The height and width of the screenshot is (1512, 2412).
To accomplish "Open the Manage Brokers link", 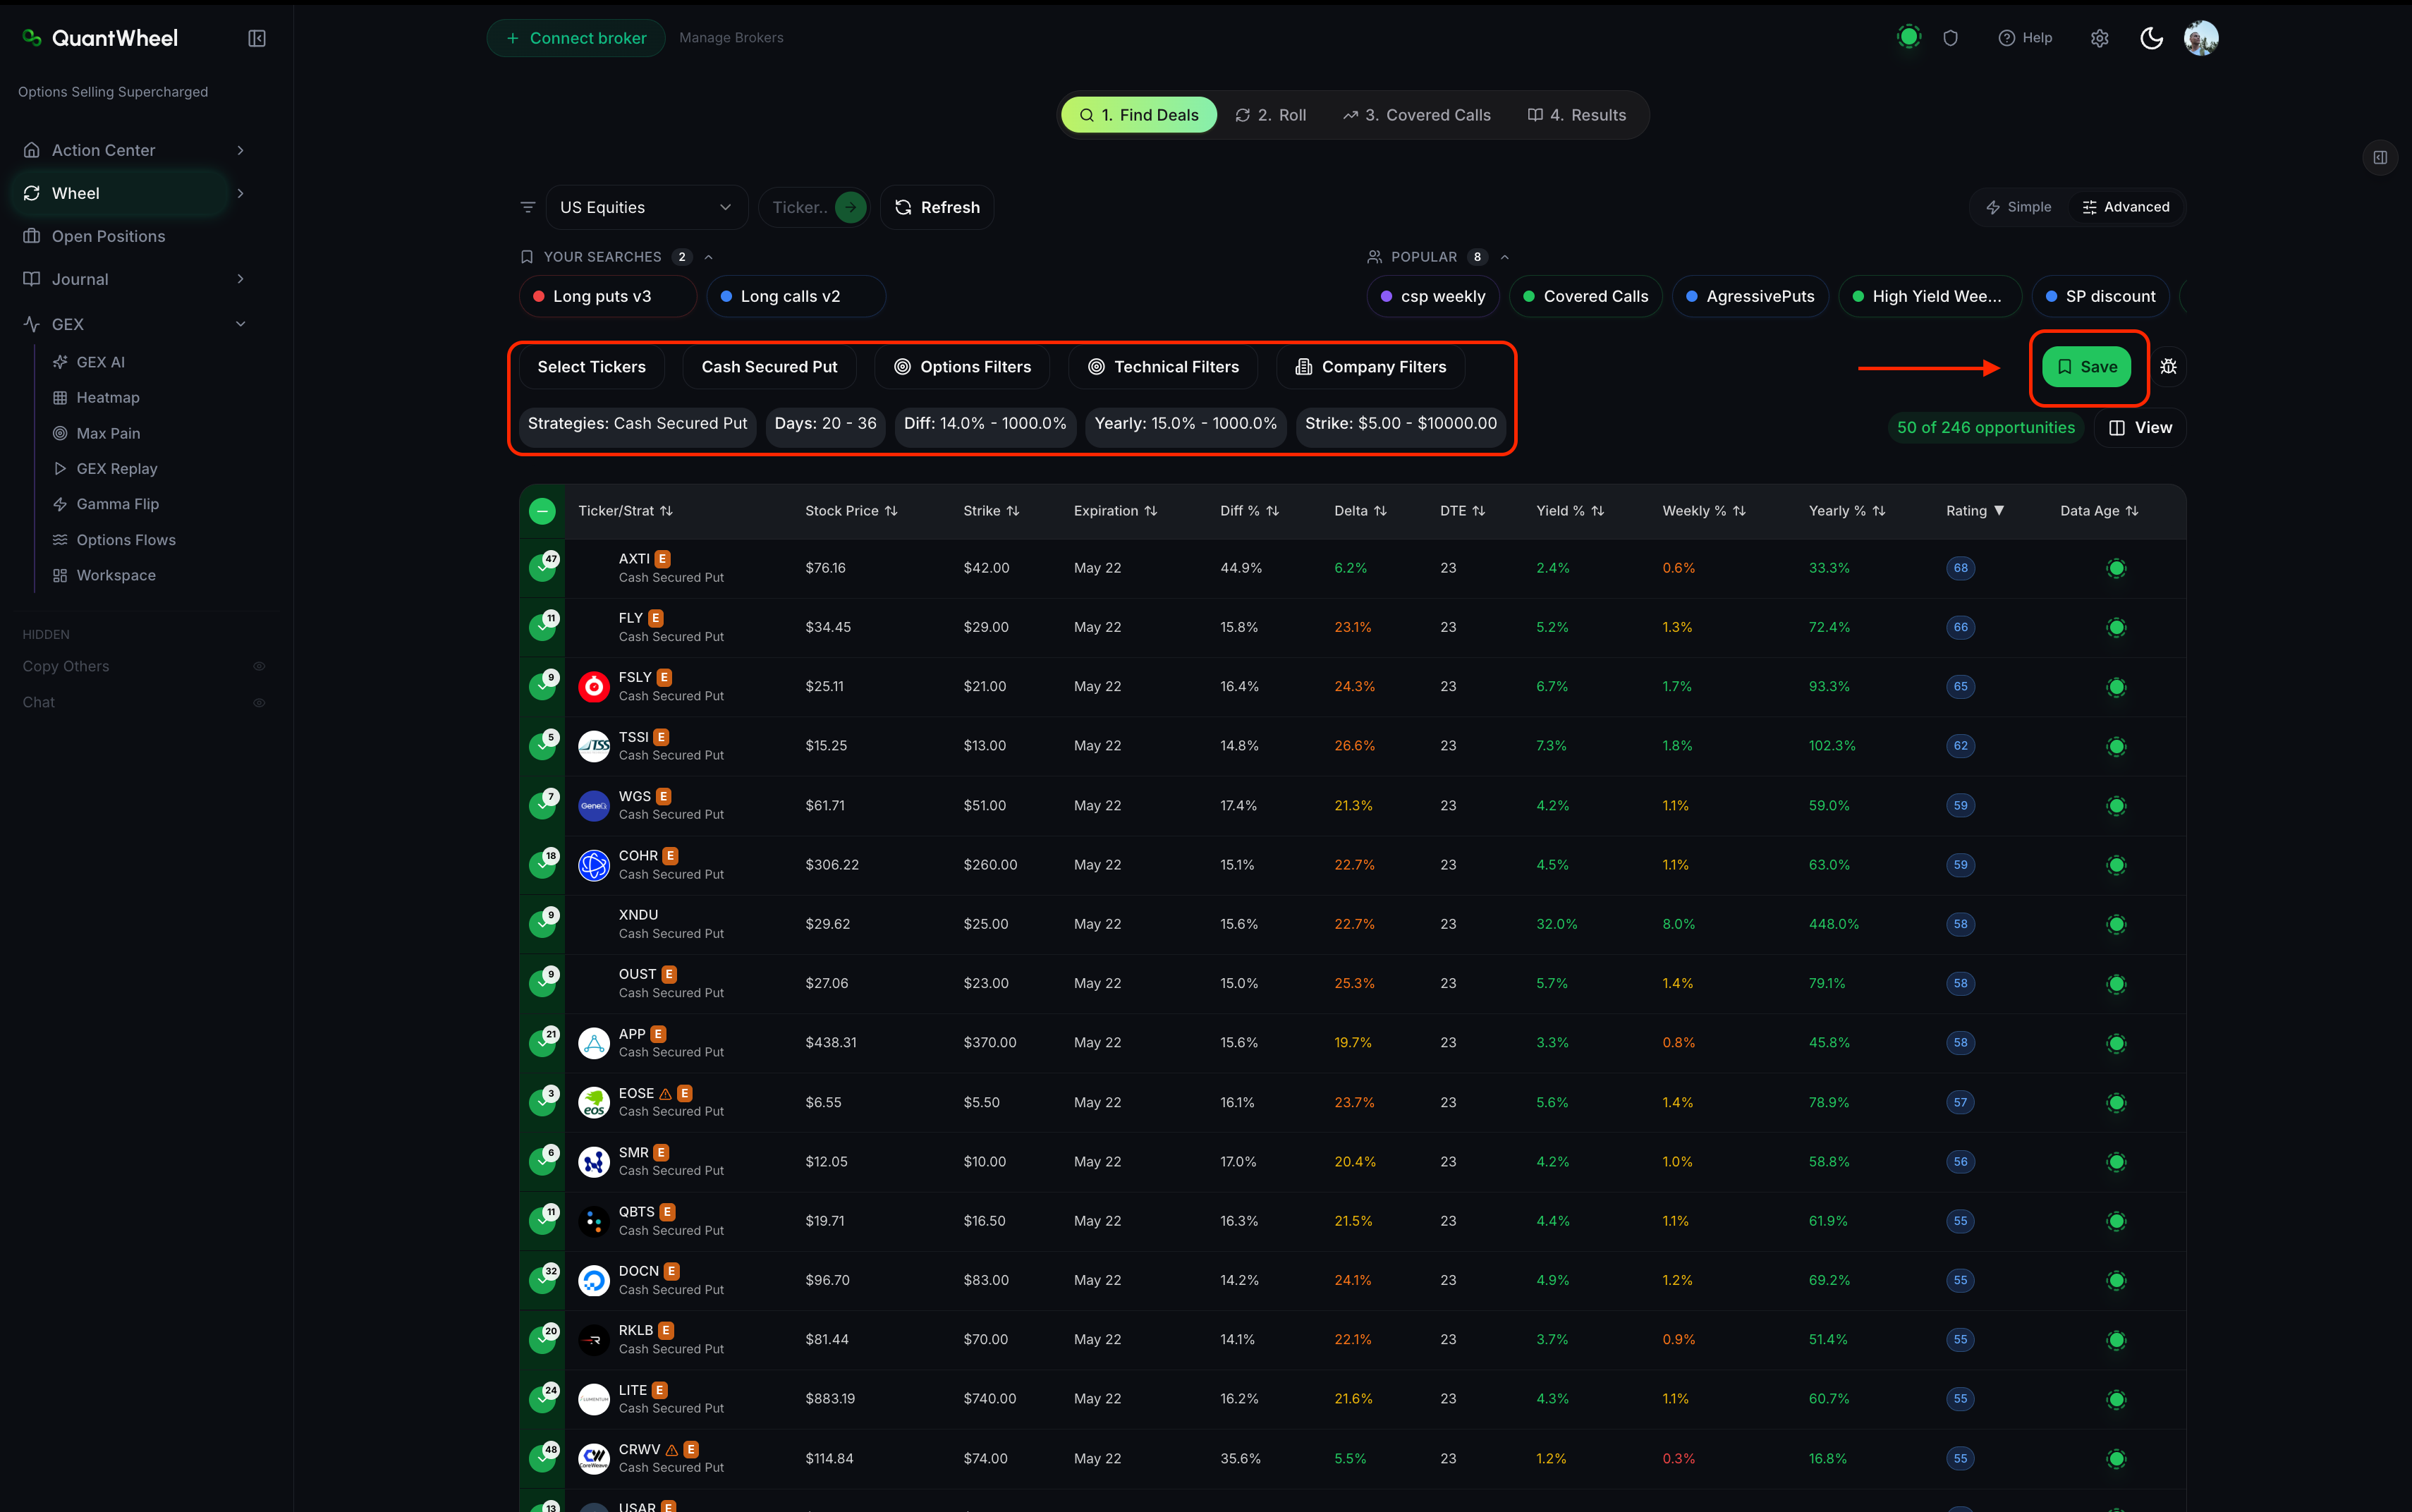I will [x=731, y=38].
